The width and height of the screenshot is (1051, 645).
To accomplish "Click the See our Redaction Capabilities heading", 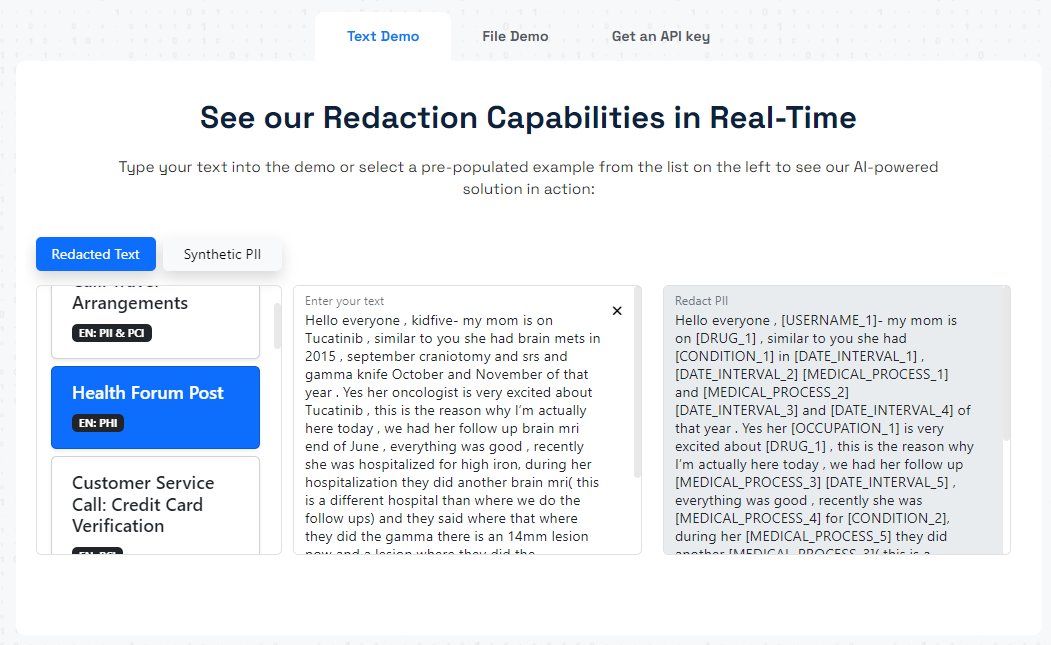I will (527, 117).
